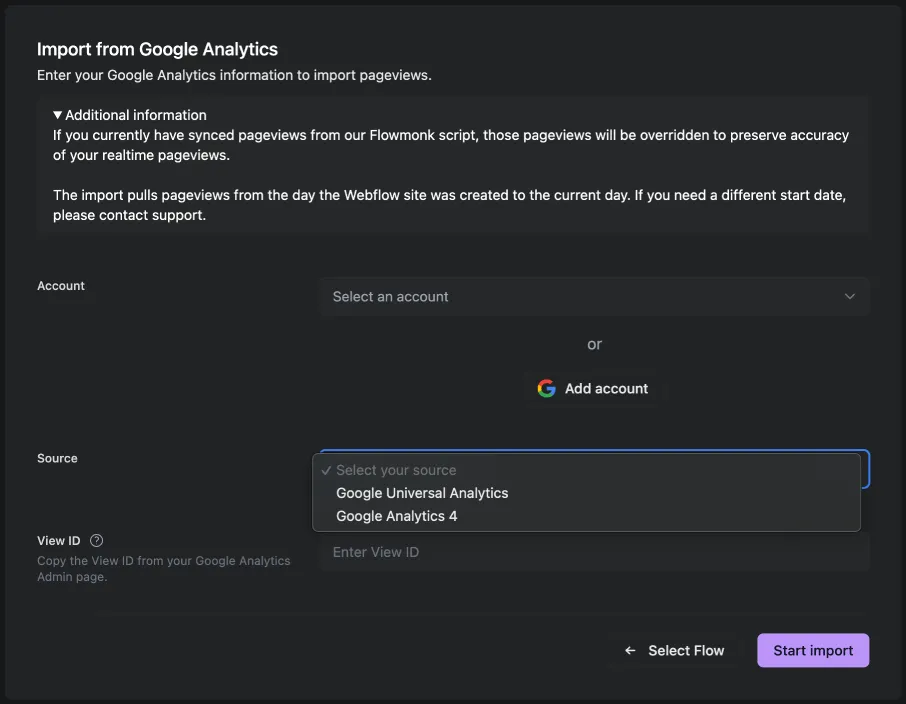The image size is (906, 704).
Task: Click the Start import button
Action: point(813,651)
